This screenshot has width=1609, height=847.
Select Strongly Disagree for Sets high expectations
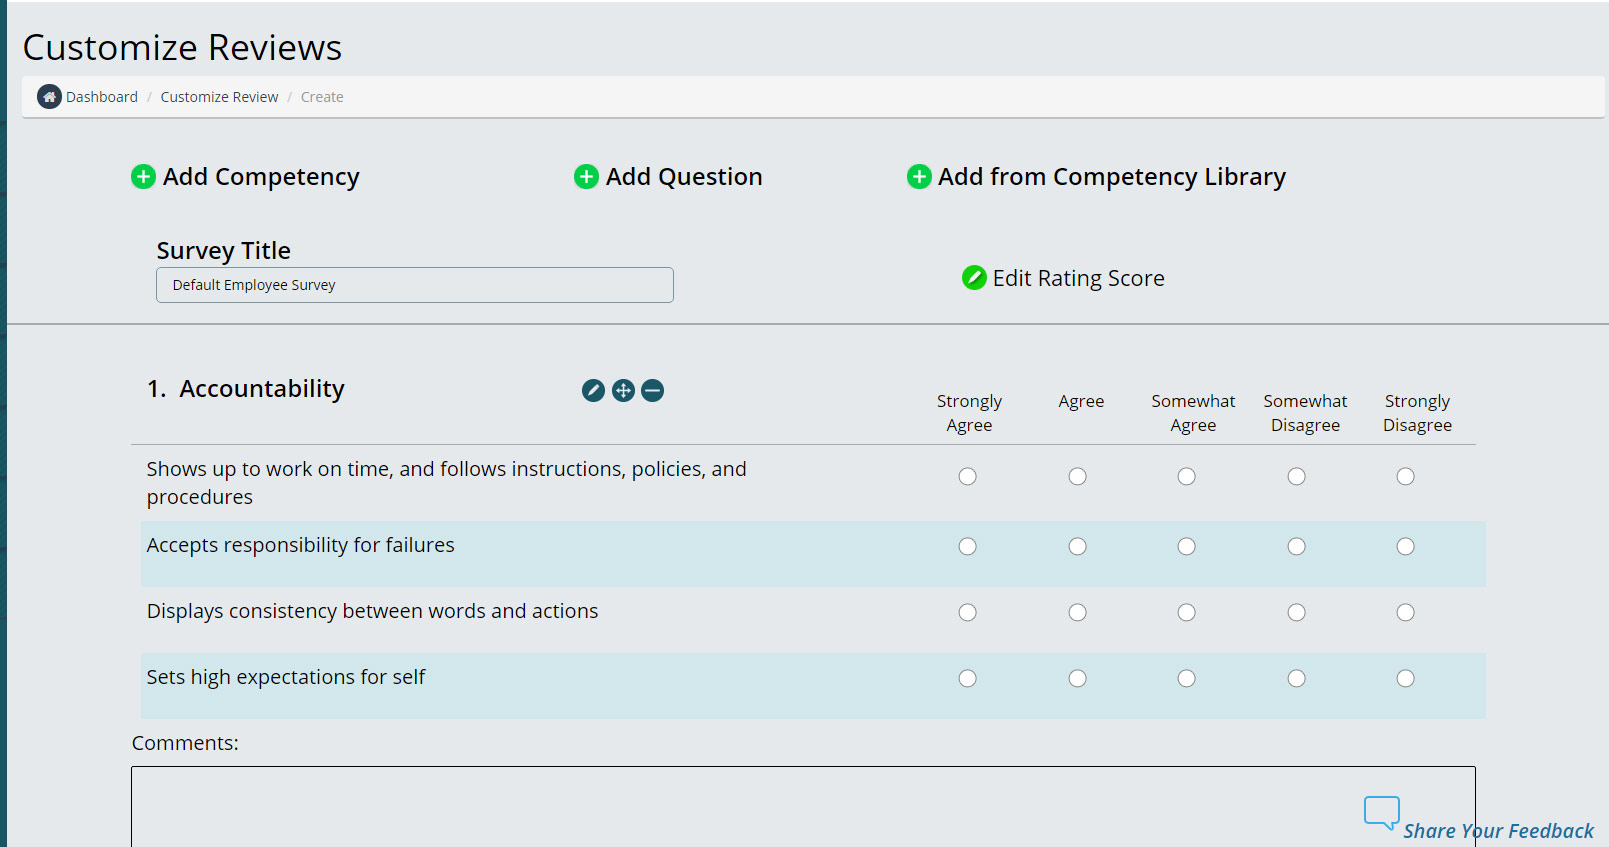coord(1405,679)
